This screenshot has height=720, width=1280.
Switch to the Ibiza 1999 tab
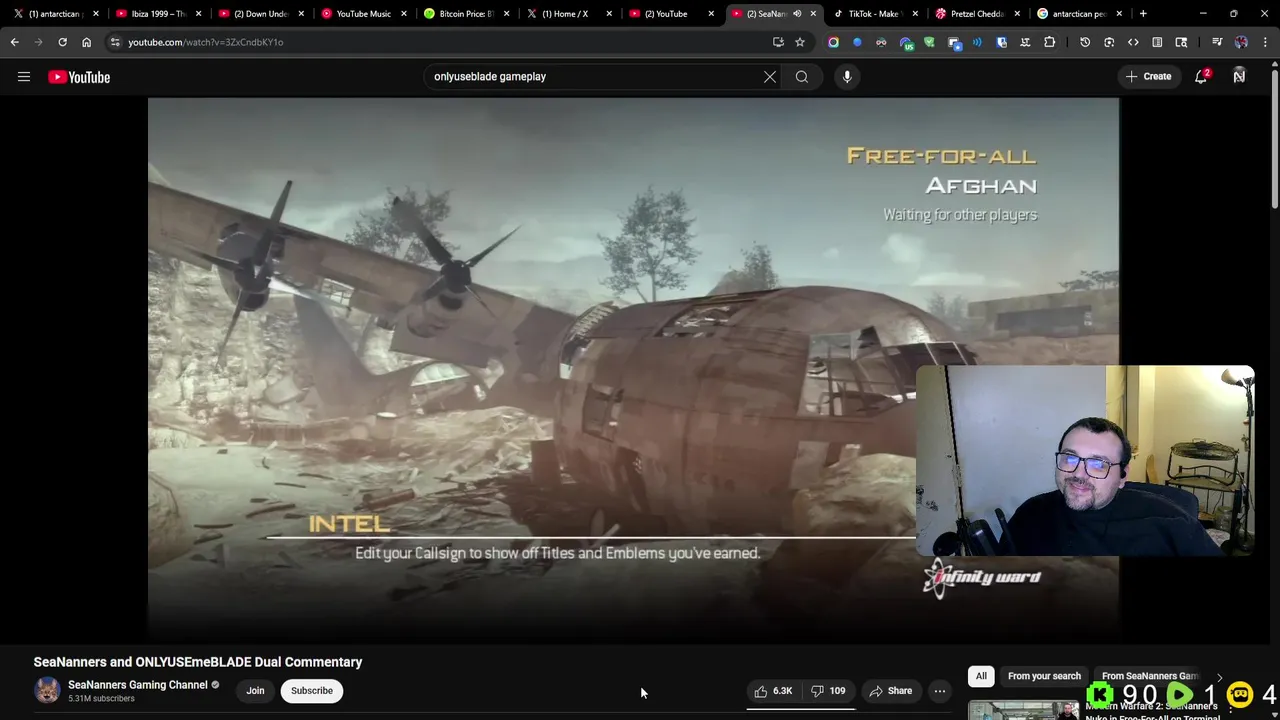coord(159,14)
